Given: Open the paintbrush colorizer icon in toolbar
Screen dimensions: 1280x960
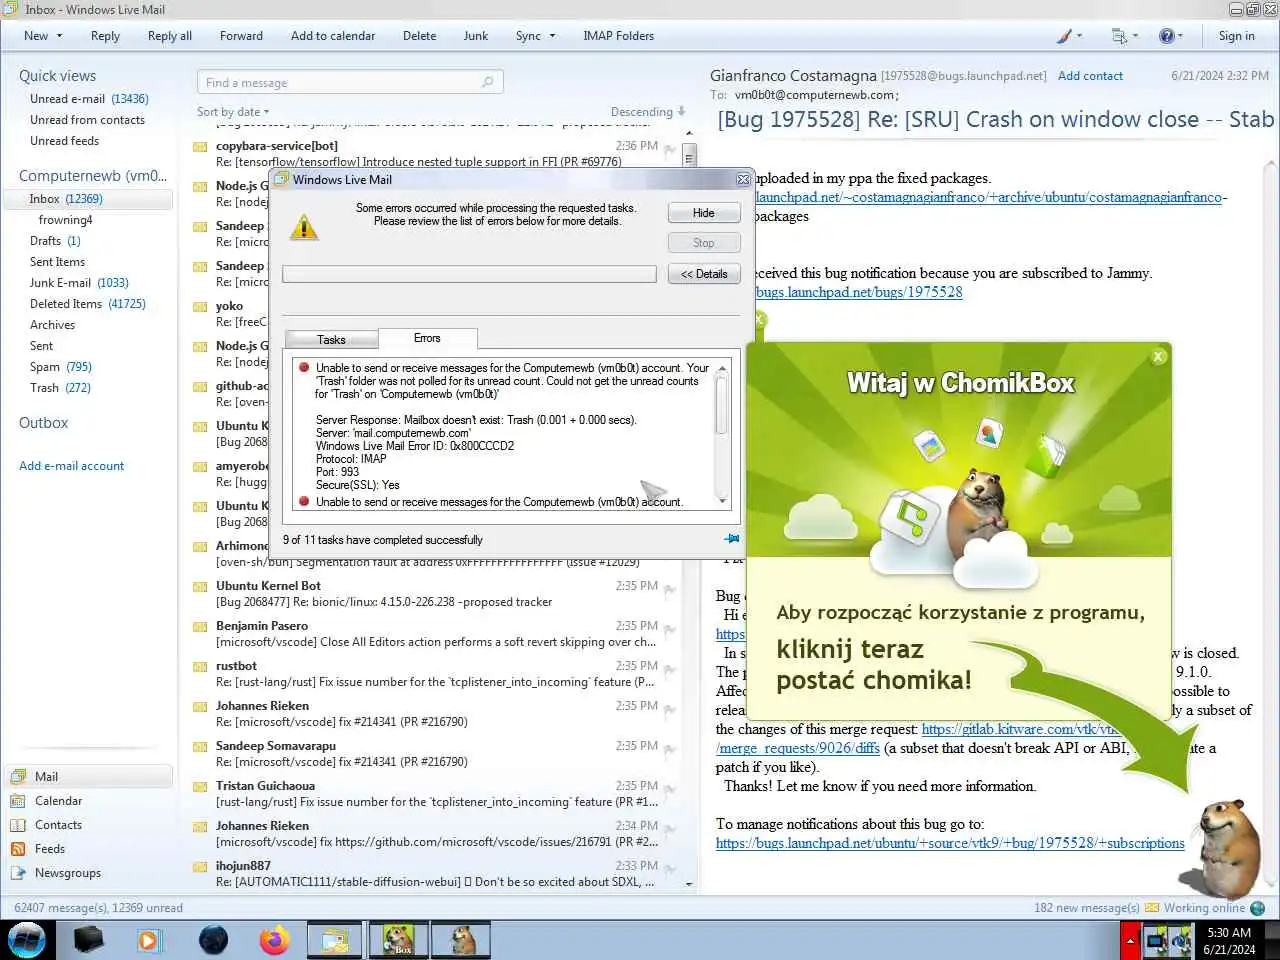Looking at the screenshot, I should pos(1065,36).
